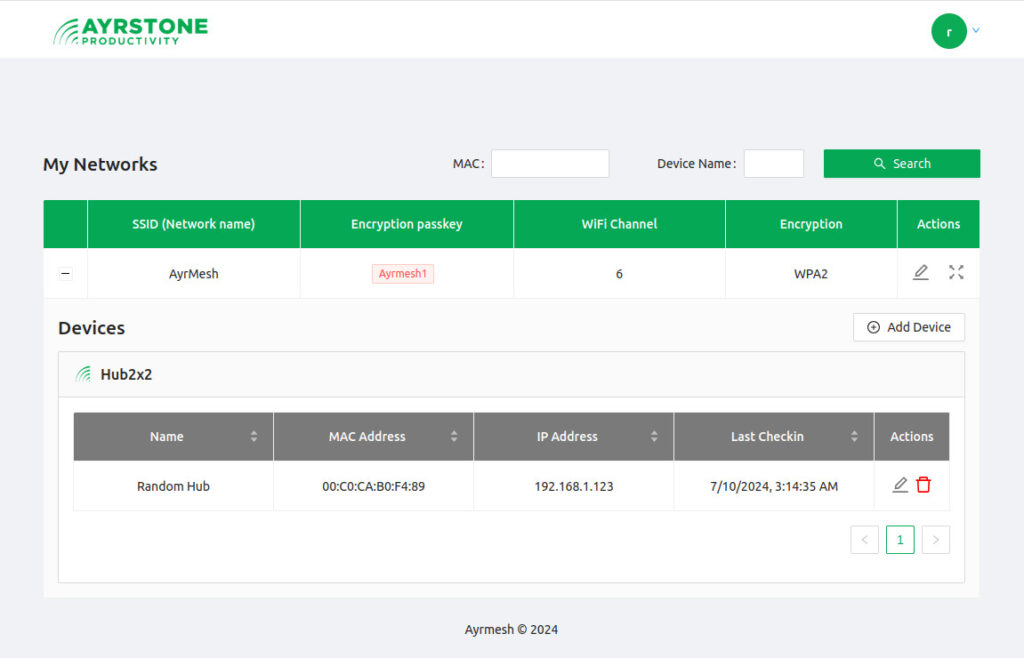Click the next page arrow
The width and height of the screenshot is (1024, 658).
[935, 540]
